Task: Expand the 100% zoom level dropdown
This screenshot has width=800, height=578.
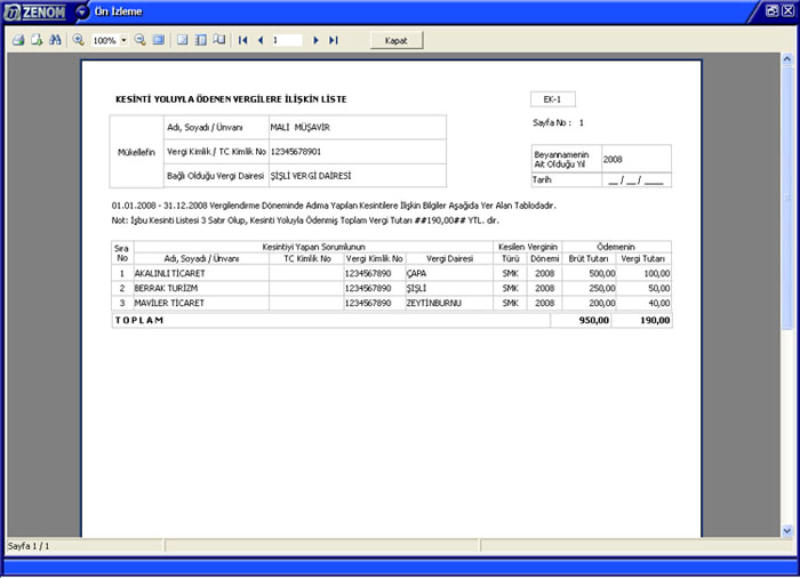Action: pos(124,40)
